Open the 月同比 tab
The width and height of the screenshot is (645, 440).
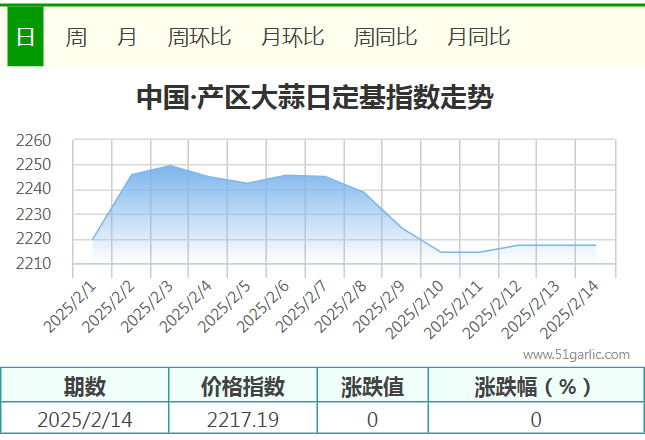point(479,37)
